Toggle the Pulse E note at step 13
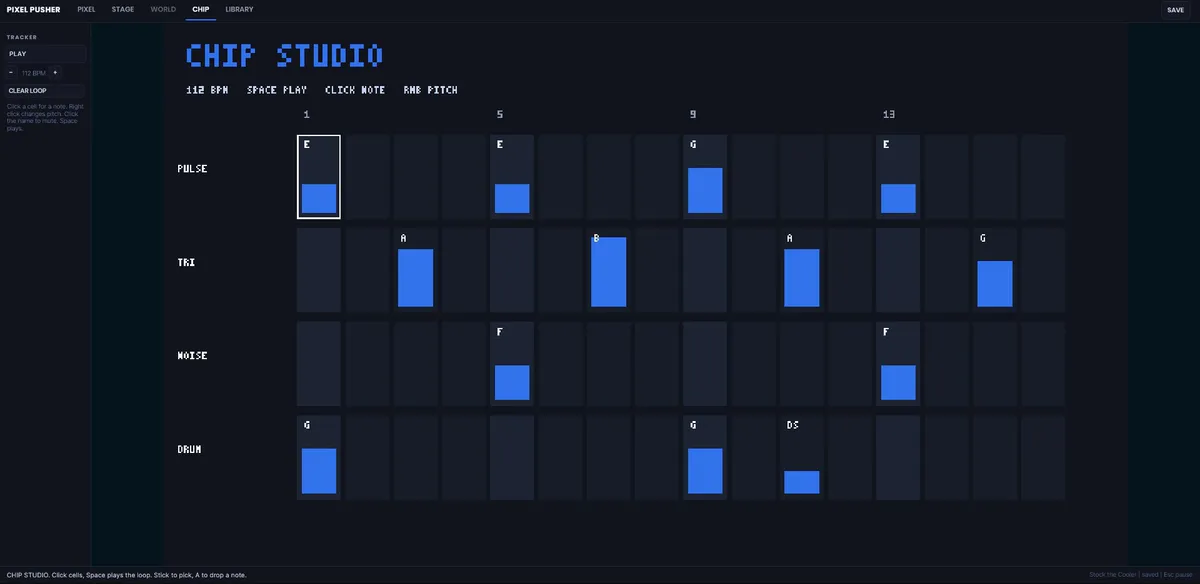The width and height of the screenshot is (1200, 584). point(898,177)
